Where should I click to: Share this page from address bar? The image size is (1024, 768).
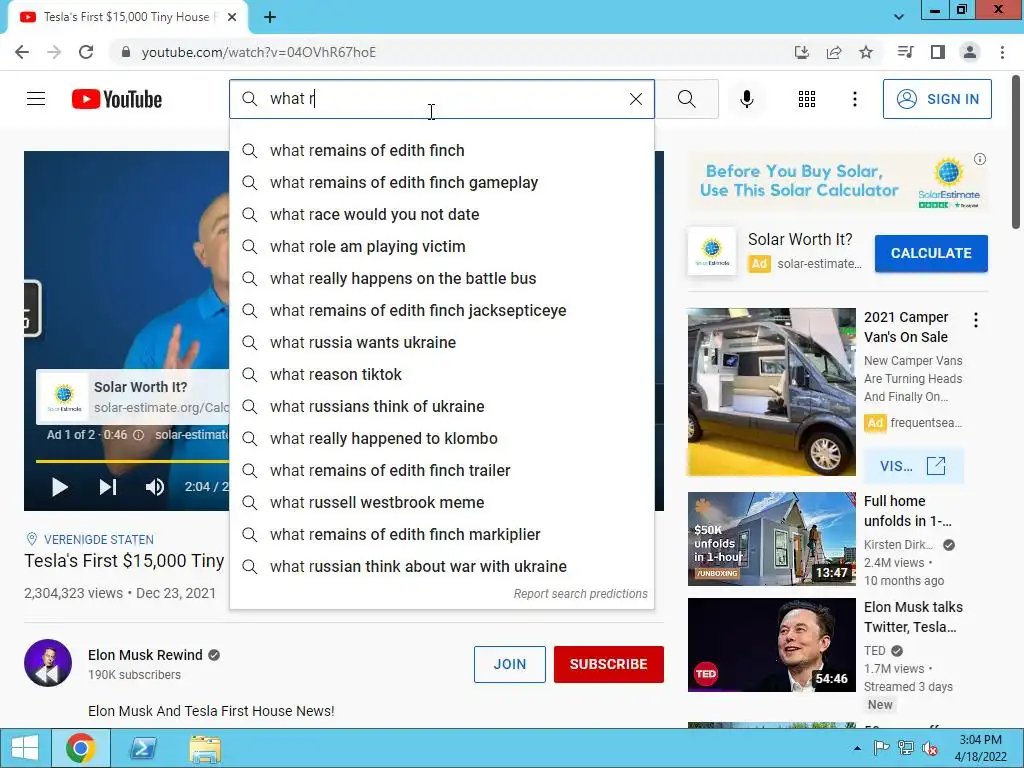pyautogui.click(x=834, y=52)
